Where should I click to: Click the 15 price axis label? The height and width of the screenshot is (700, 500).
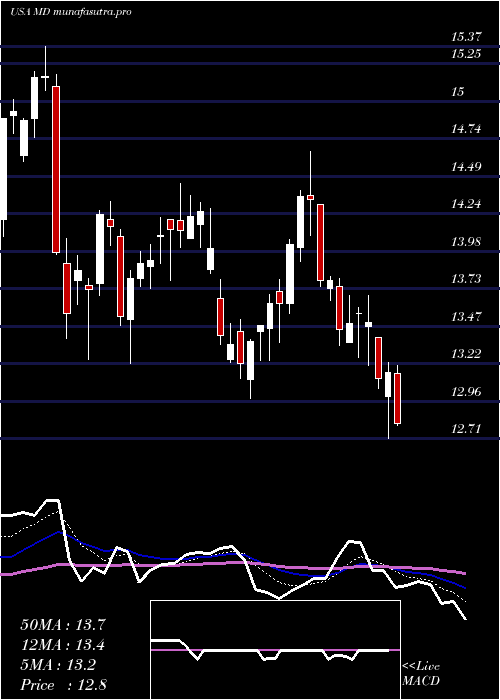tap(458, 92)
